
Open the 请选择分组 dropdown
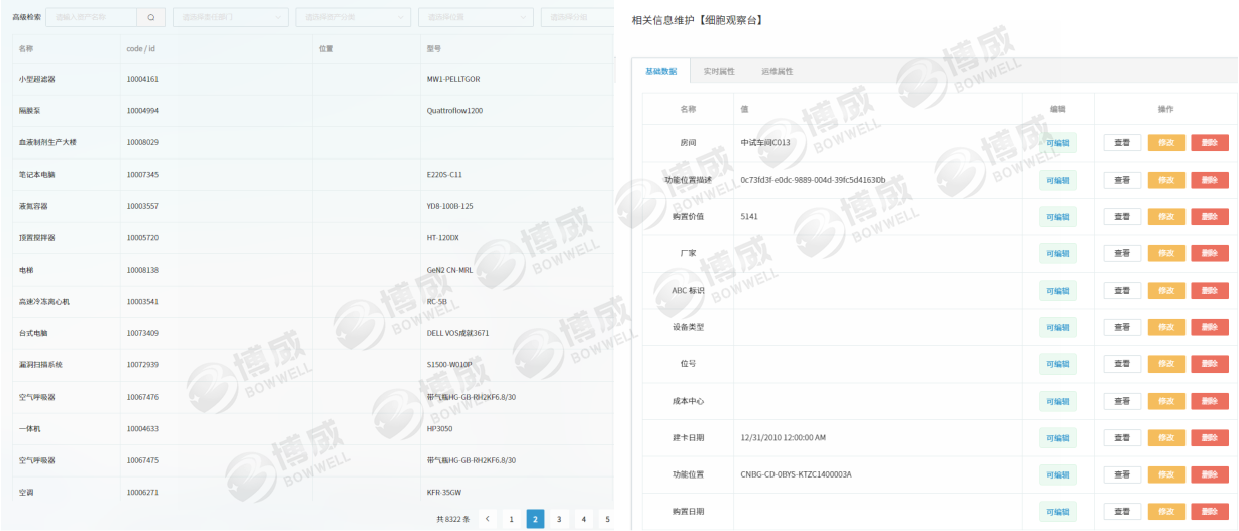[576, 17]
